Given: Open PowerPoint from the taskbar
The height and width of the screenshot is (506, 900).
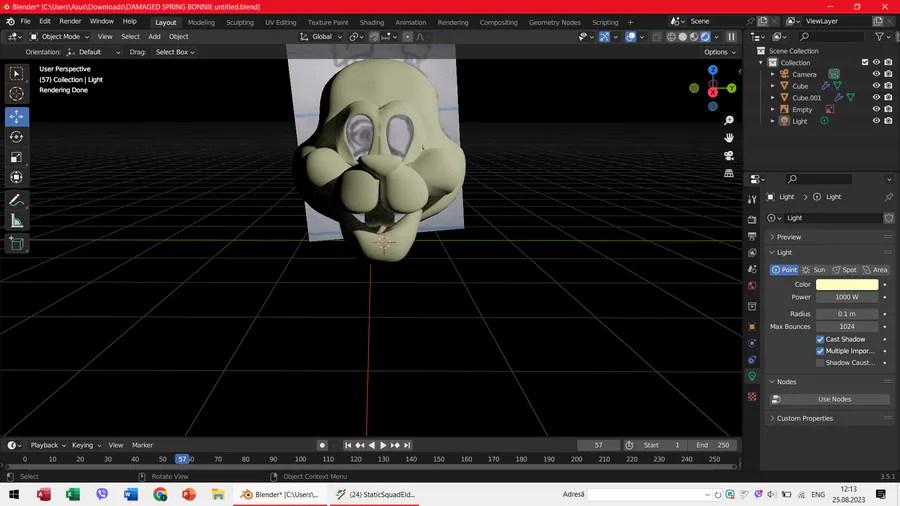Looking at the screenshot, I should [x=189, y=494].
